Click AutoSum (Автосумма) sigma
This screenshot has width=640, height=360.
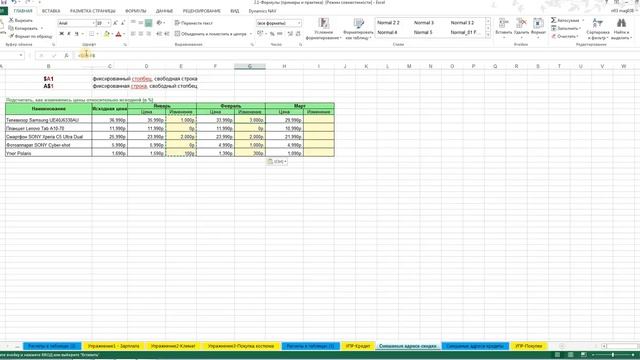566,20
